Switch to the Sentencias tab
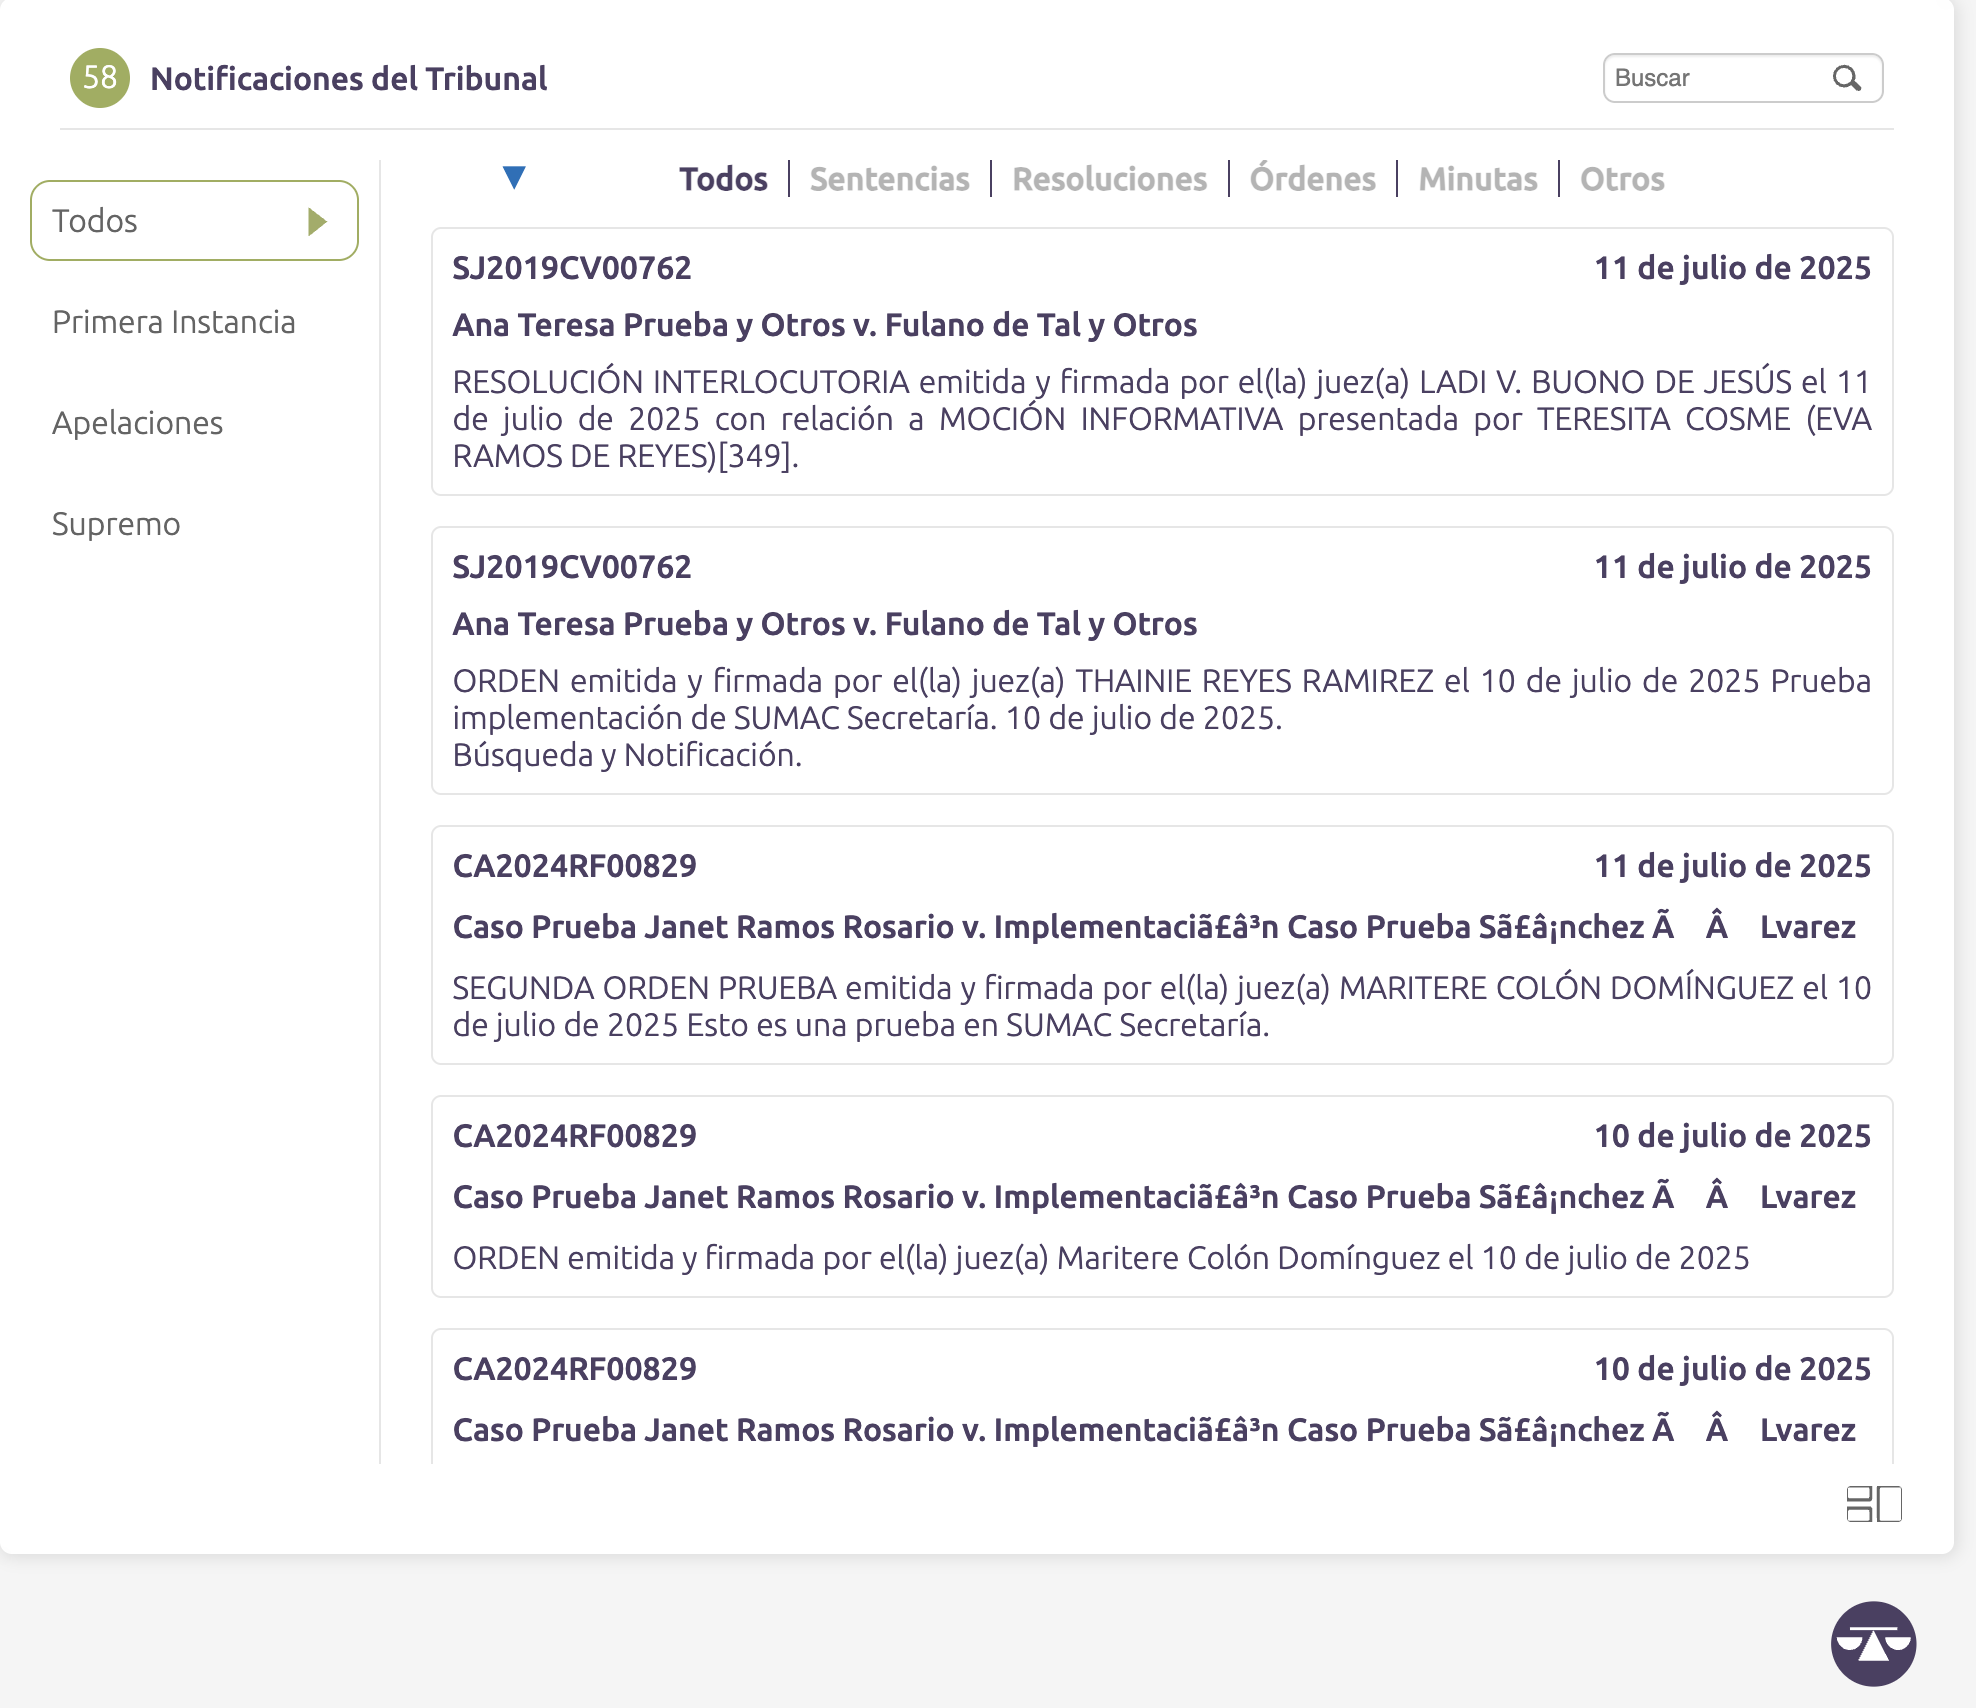This screenshot has height=1708, width=1976. pos(889,179)
